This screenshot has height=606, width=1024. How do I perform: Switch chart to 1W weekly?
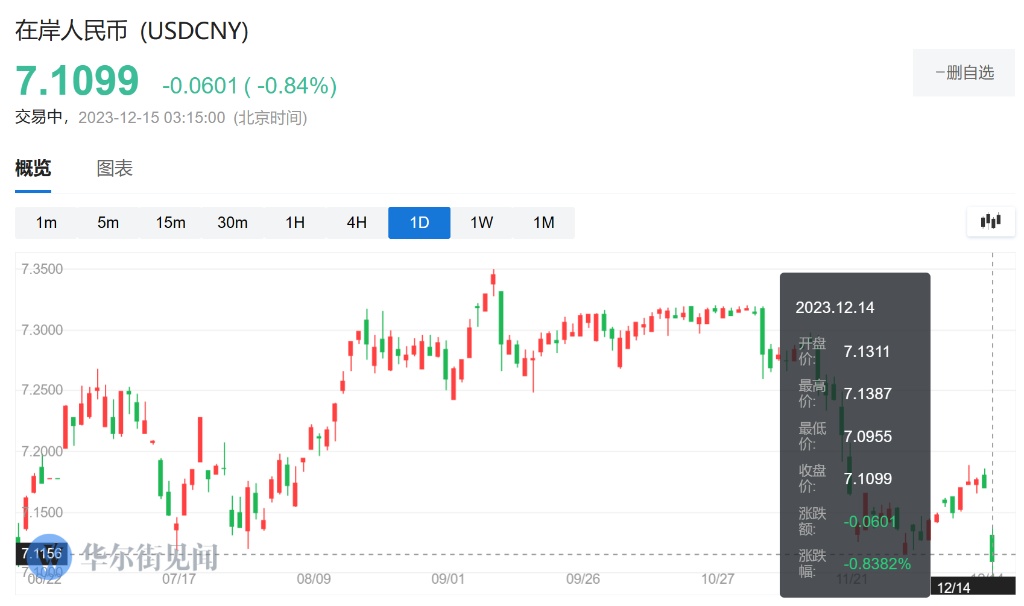[481, 222]
